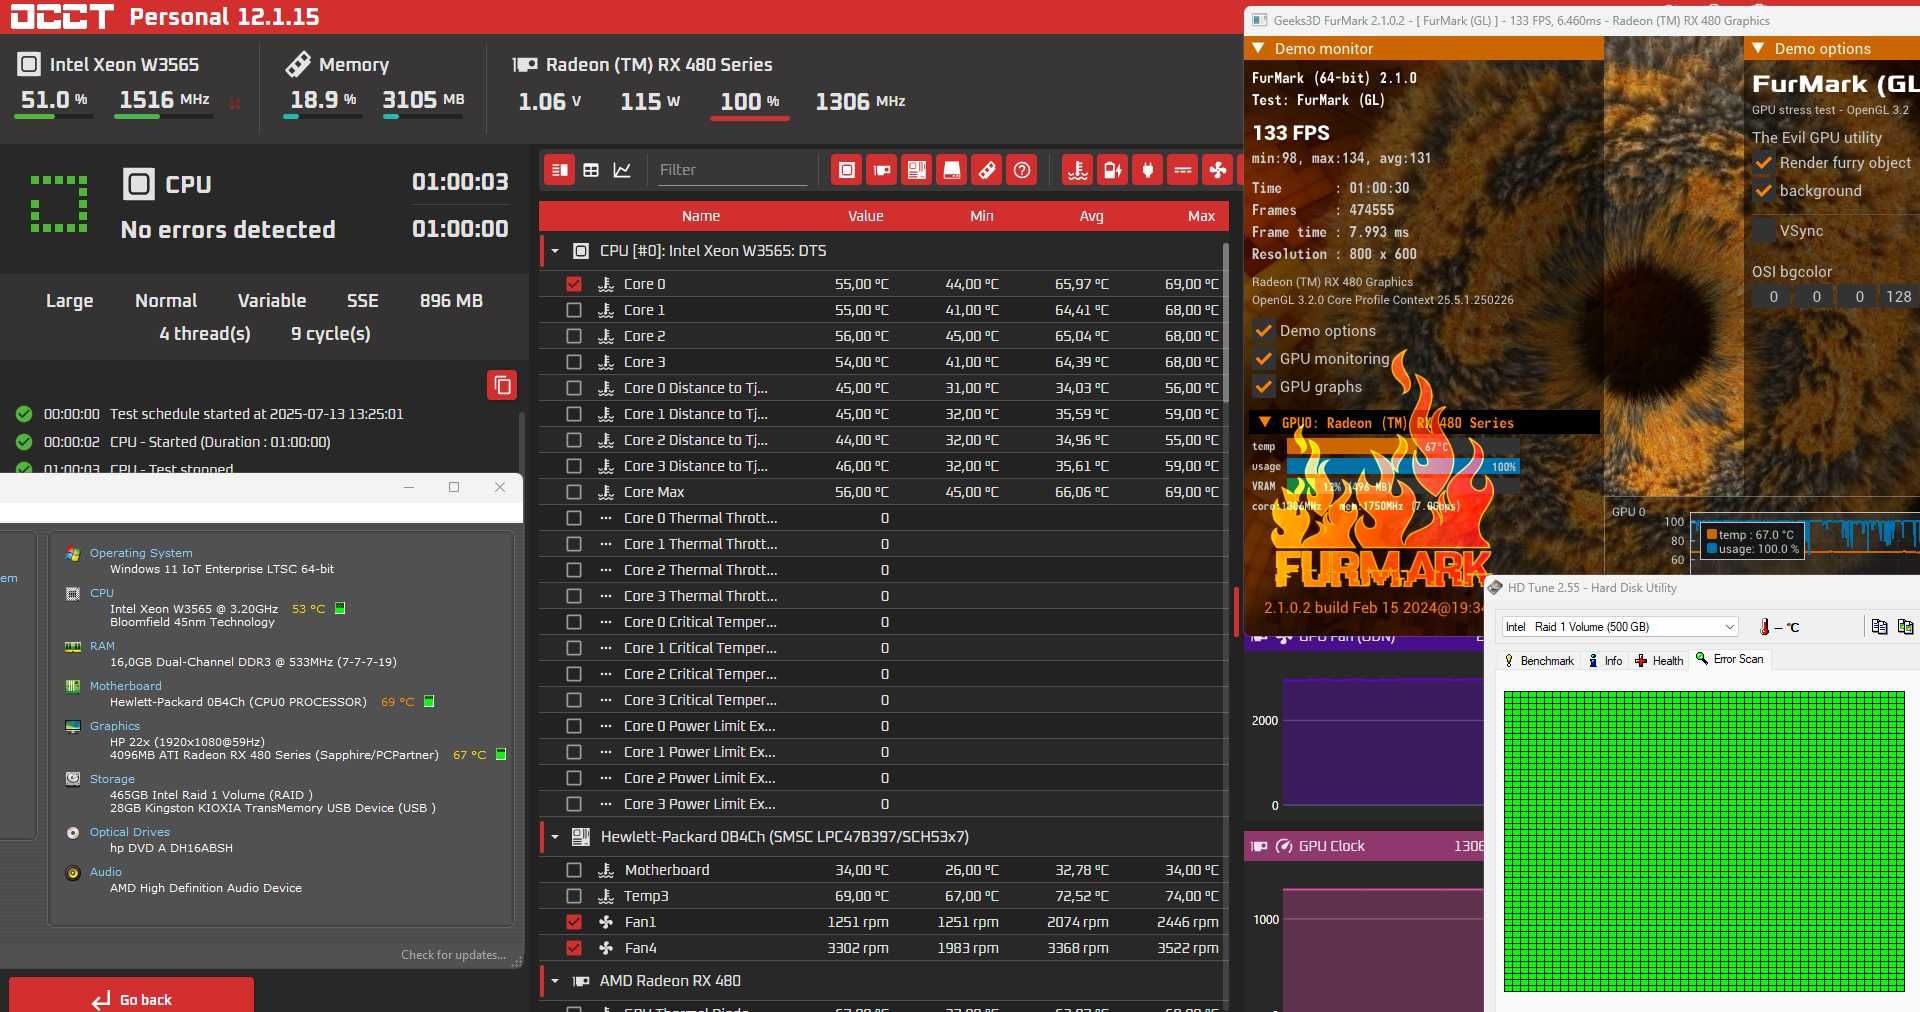Toggle FurMark GPU monitoring checkbox
1920x1012 pixels.
1264,359
